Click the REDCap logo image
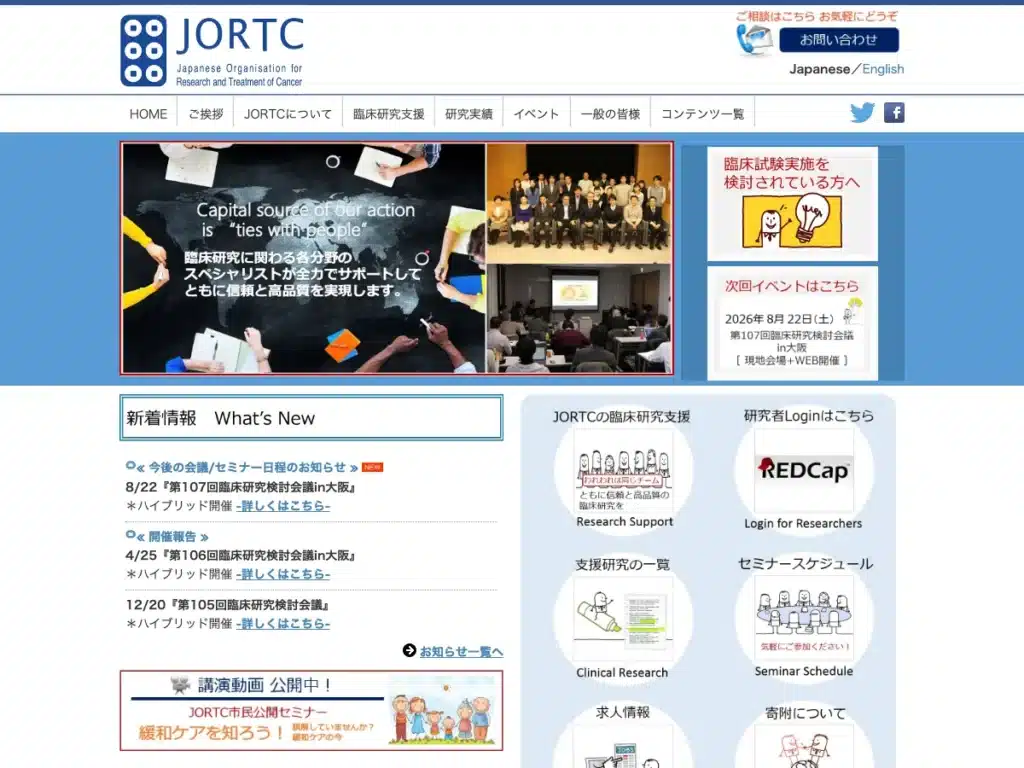This screenshot has height=768, width=1024. (x=804, y=470)
